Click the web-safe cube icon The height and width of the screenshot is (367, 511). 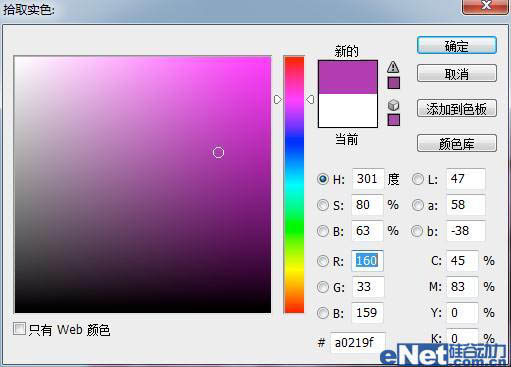point(394,105)
